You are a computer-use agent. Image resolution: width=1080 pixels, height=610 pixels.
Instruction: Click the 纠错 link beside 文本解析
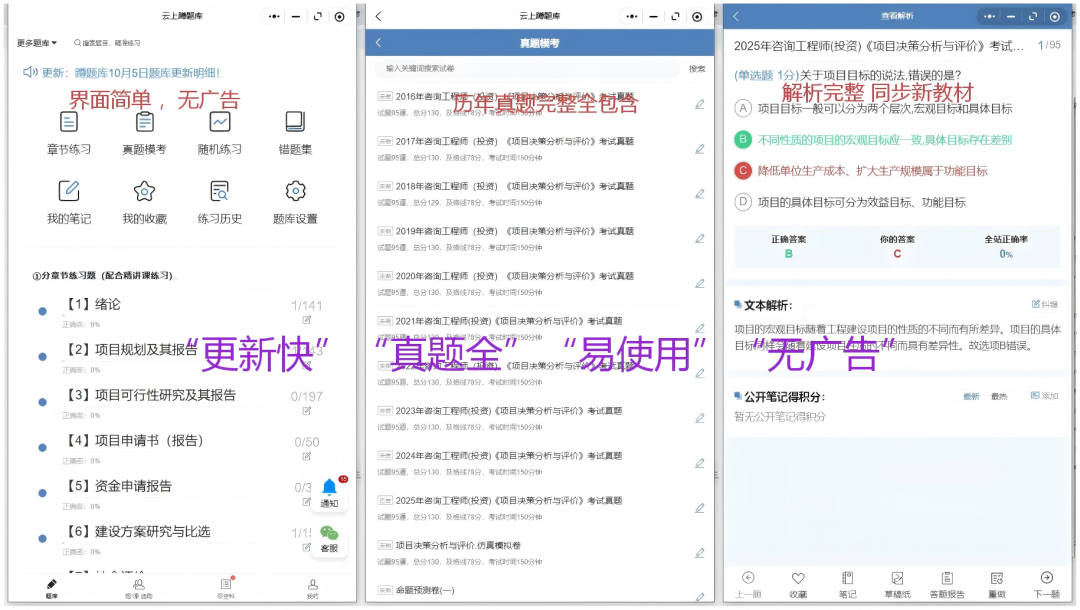1046,303
